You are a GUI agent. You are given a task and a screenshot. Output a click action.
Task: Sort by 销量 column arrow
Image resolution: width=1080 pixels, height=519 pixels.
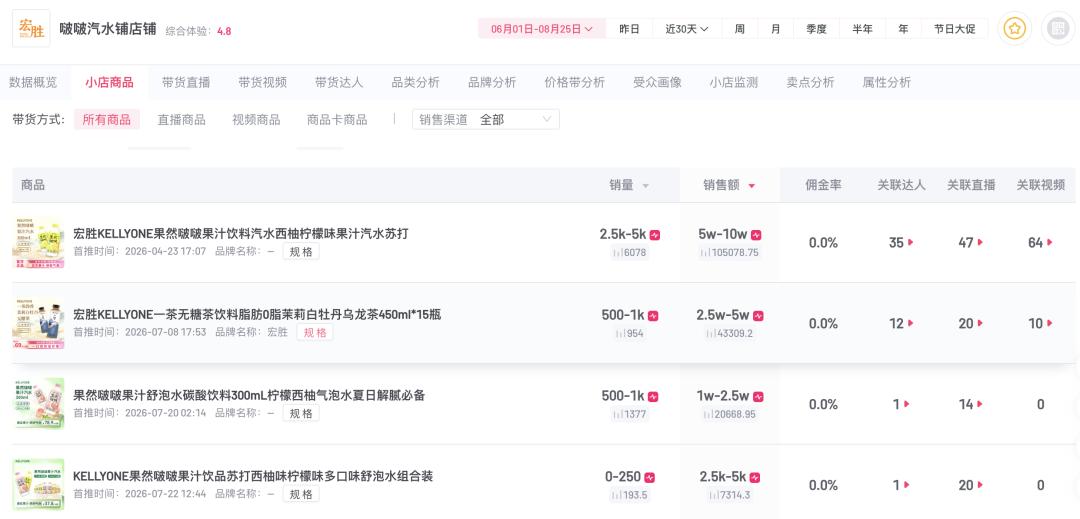[x=645, y=186]
